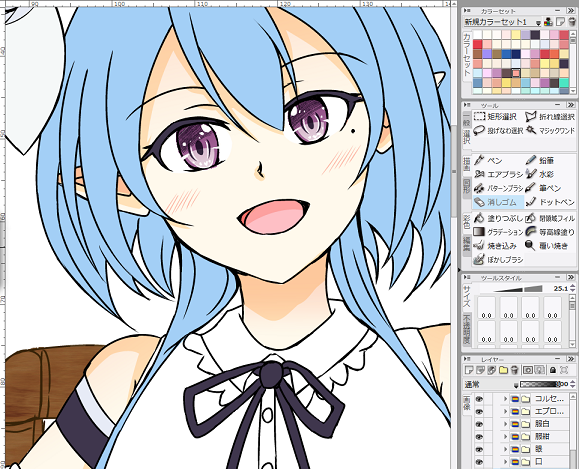The width and height of the screenshot is (579, 469).
Task: Select the 鉛筆 pencil tool
Action: 539,160
